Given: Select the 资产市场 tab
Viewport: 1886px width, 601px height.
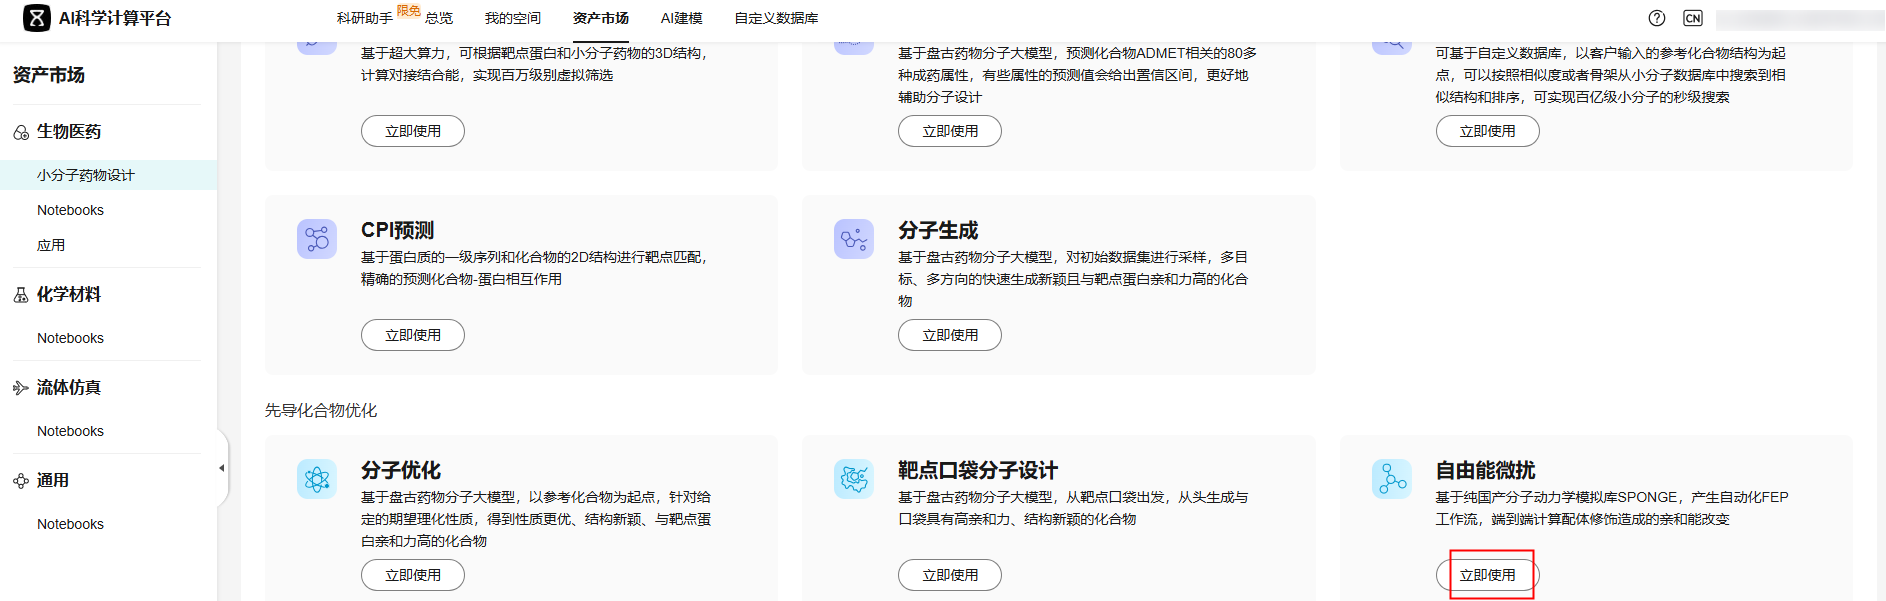Looking at the screenshot, I should tap(601, 18).
